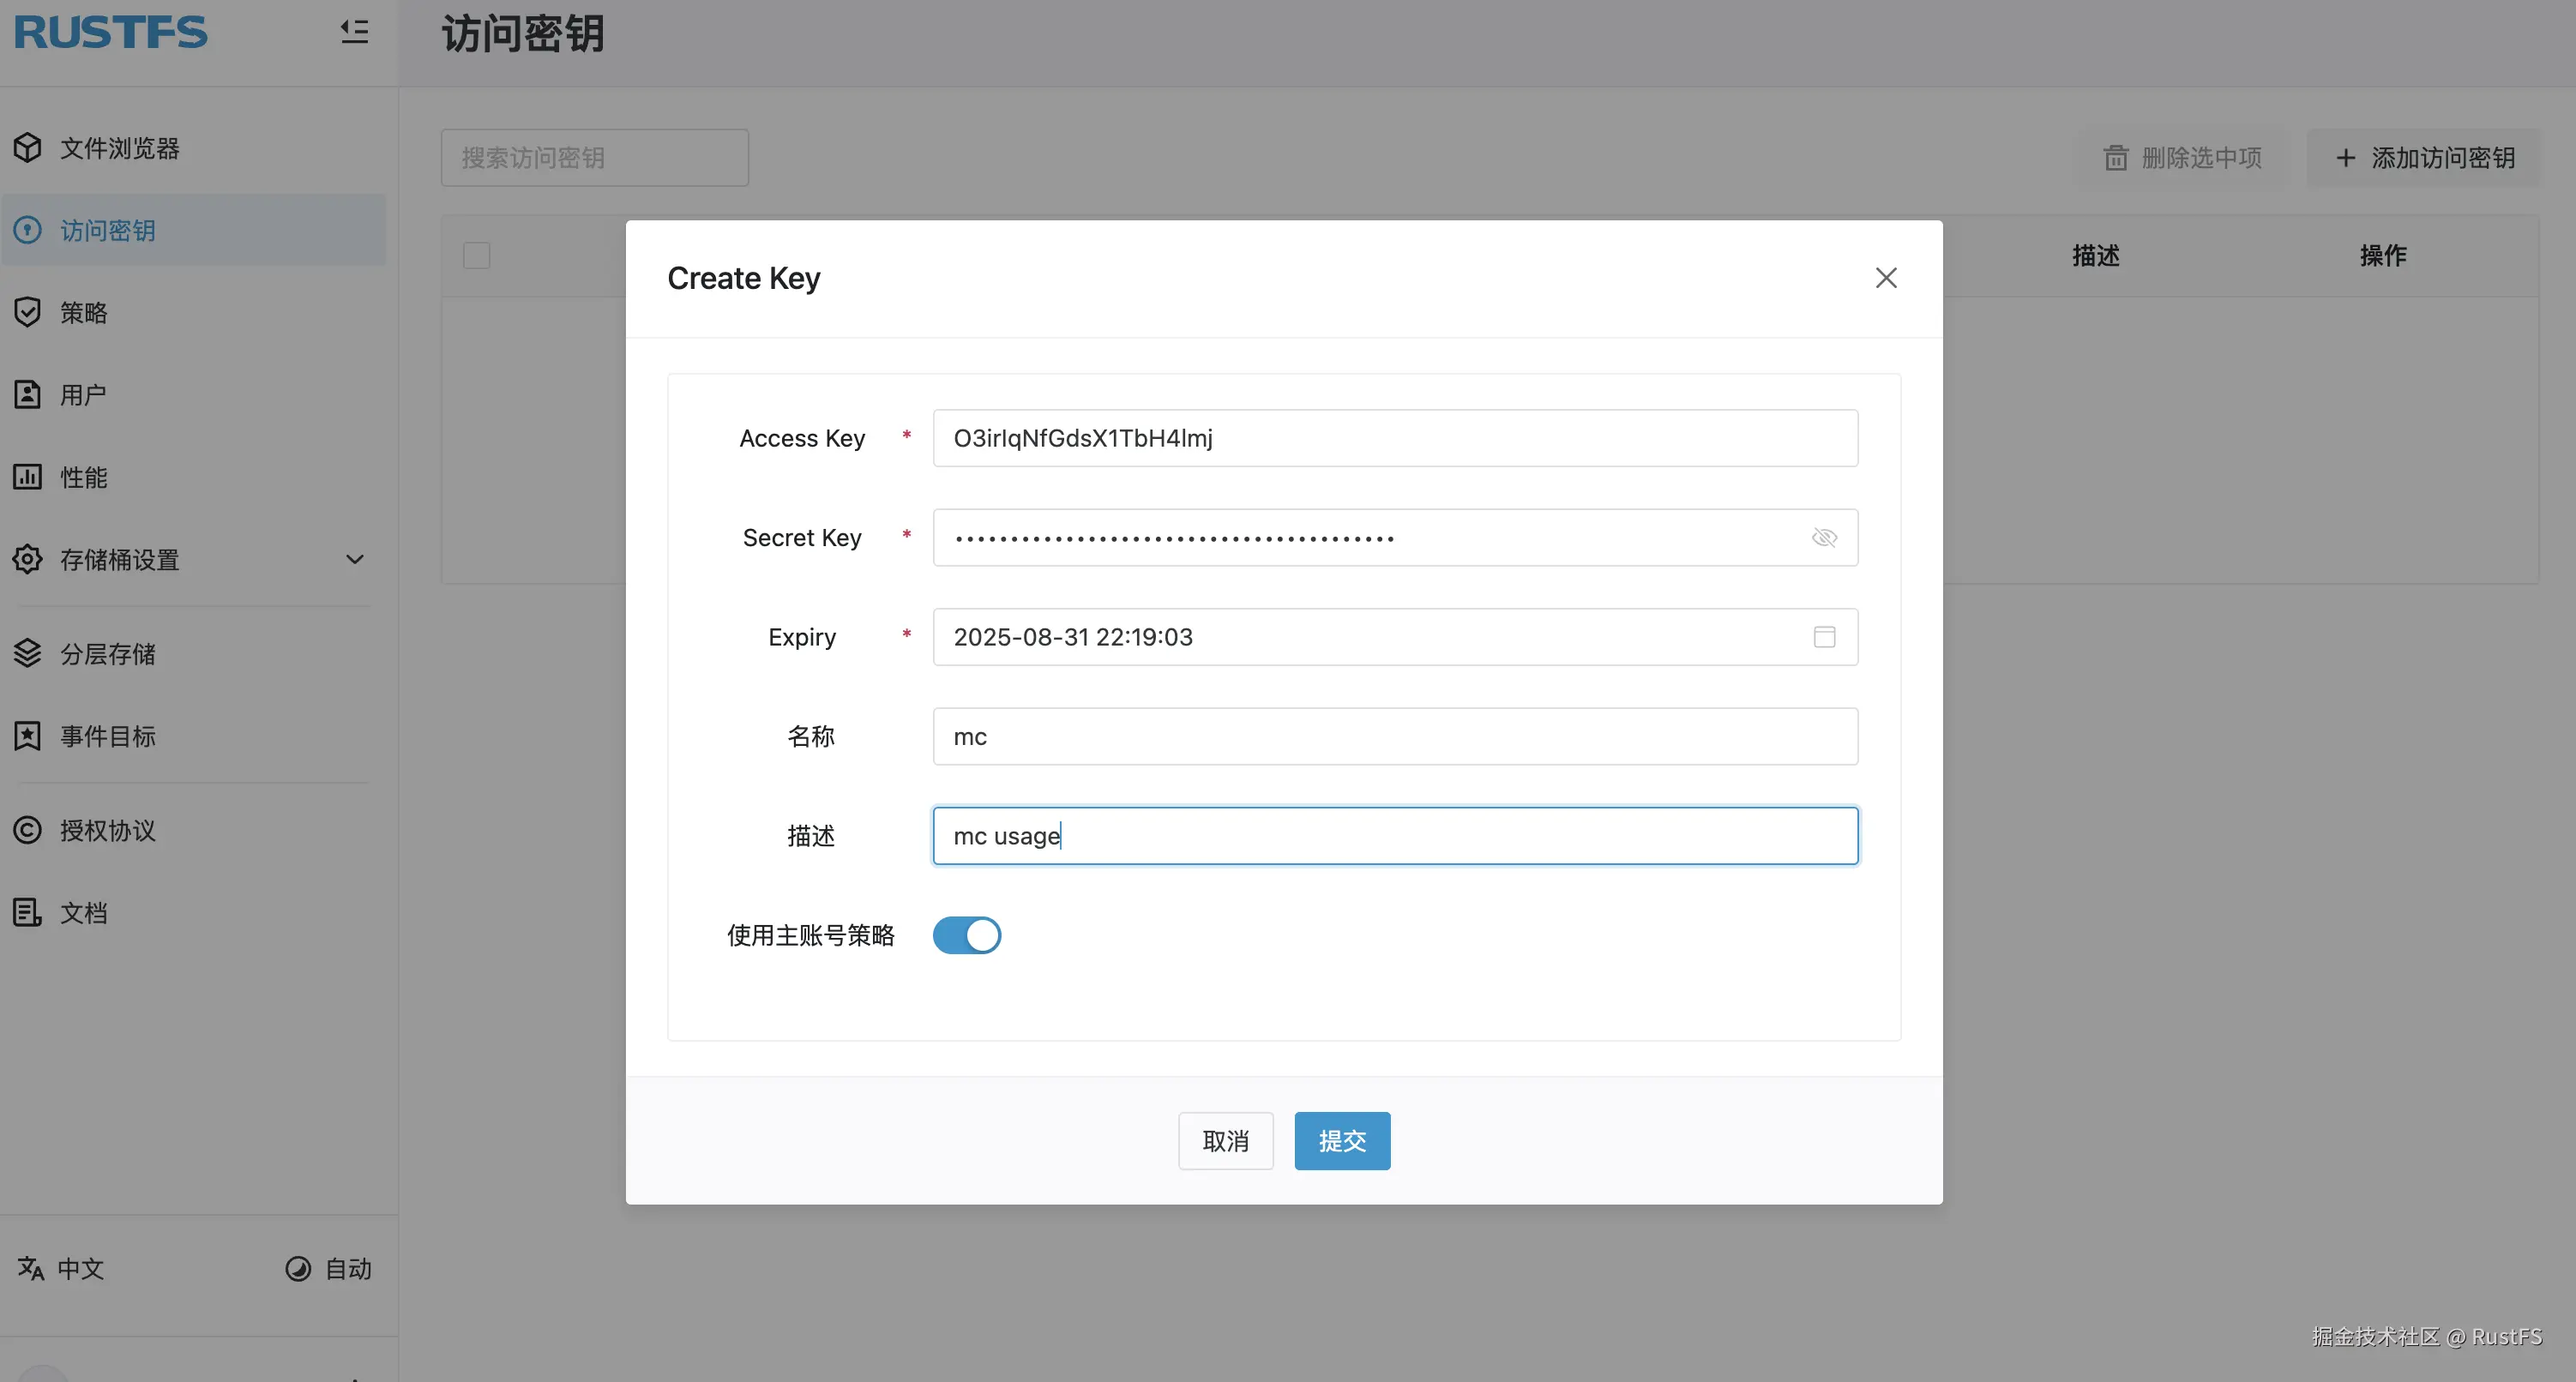
Task: Click the Cancel button in dialog
Action: pyautogui.click(x=1225, y=1141)
